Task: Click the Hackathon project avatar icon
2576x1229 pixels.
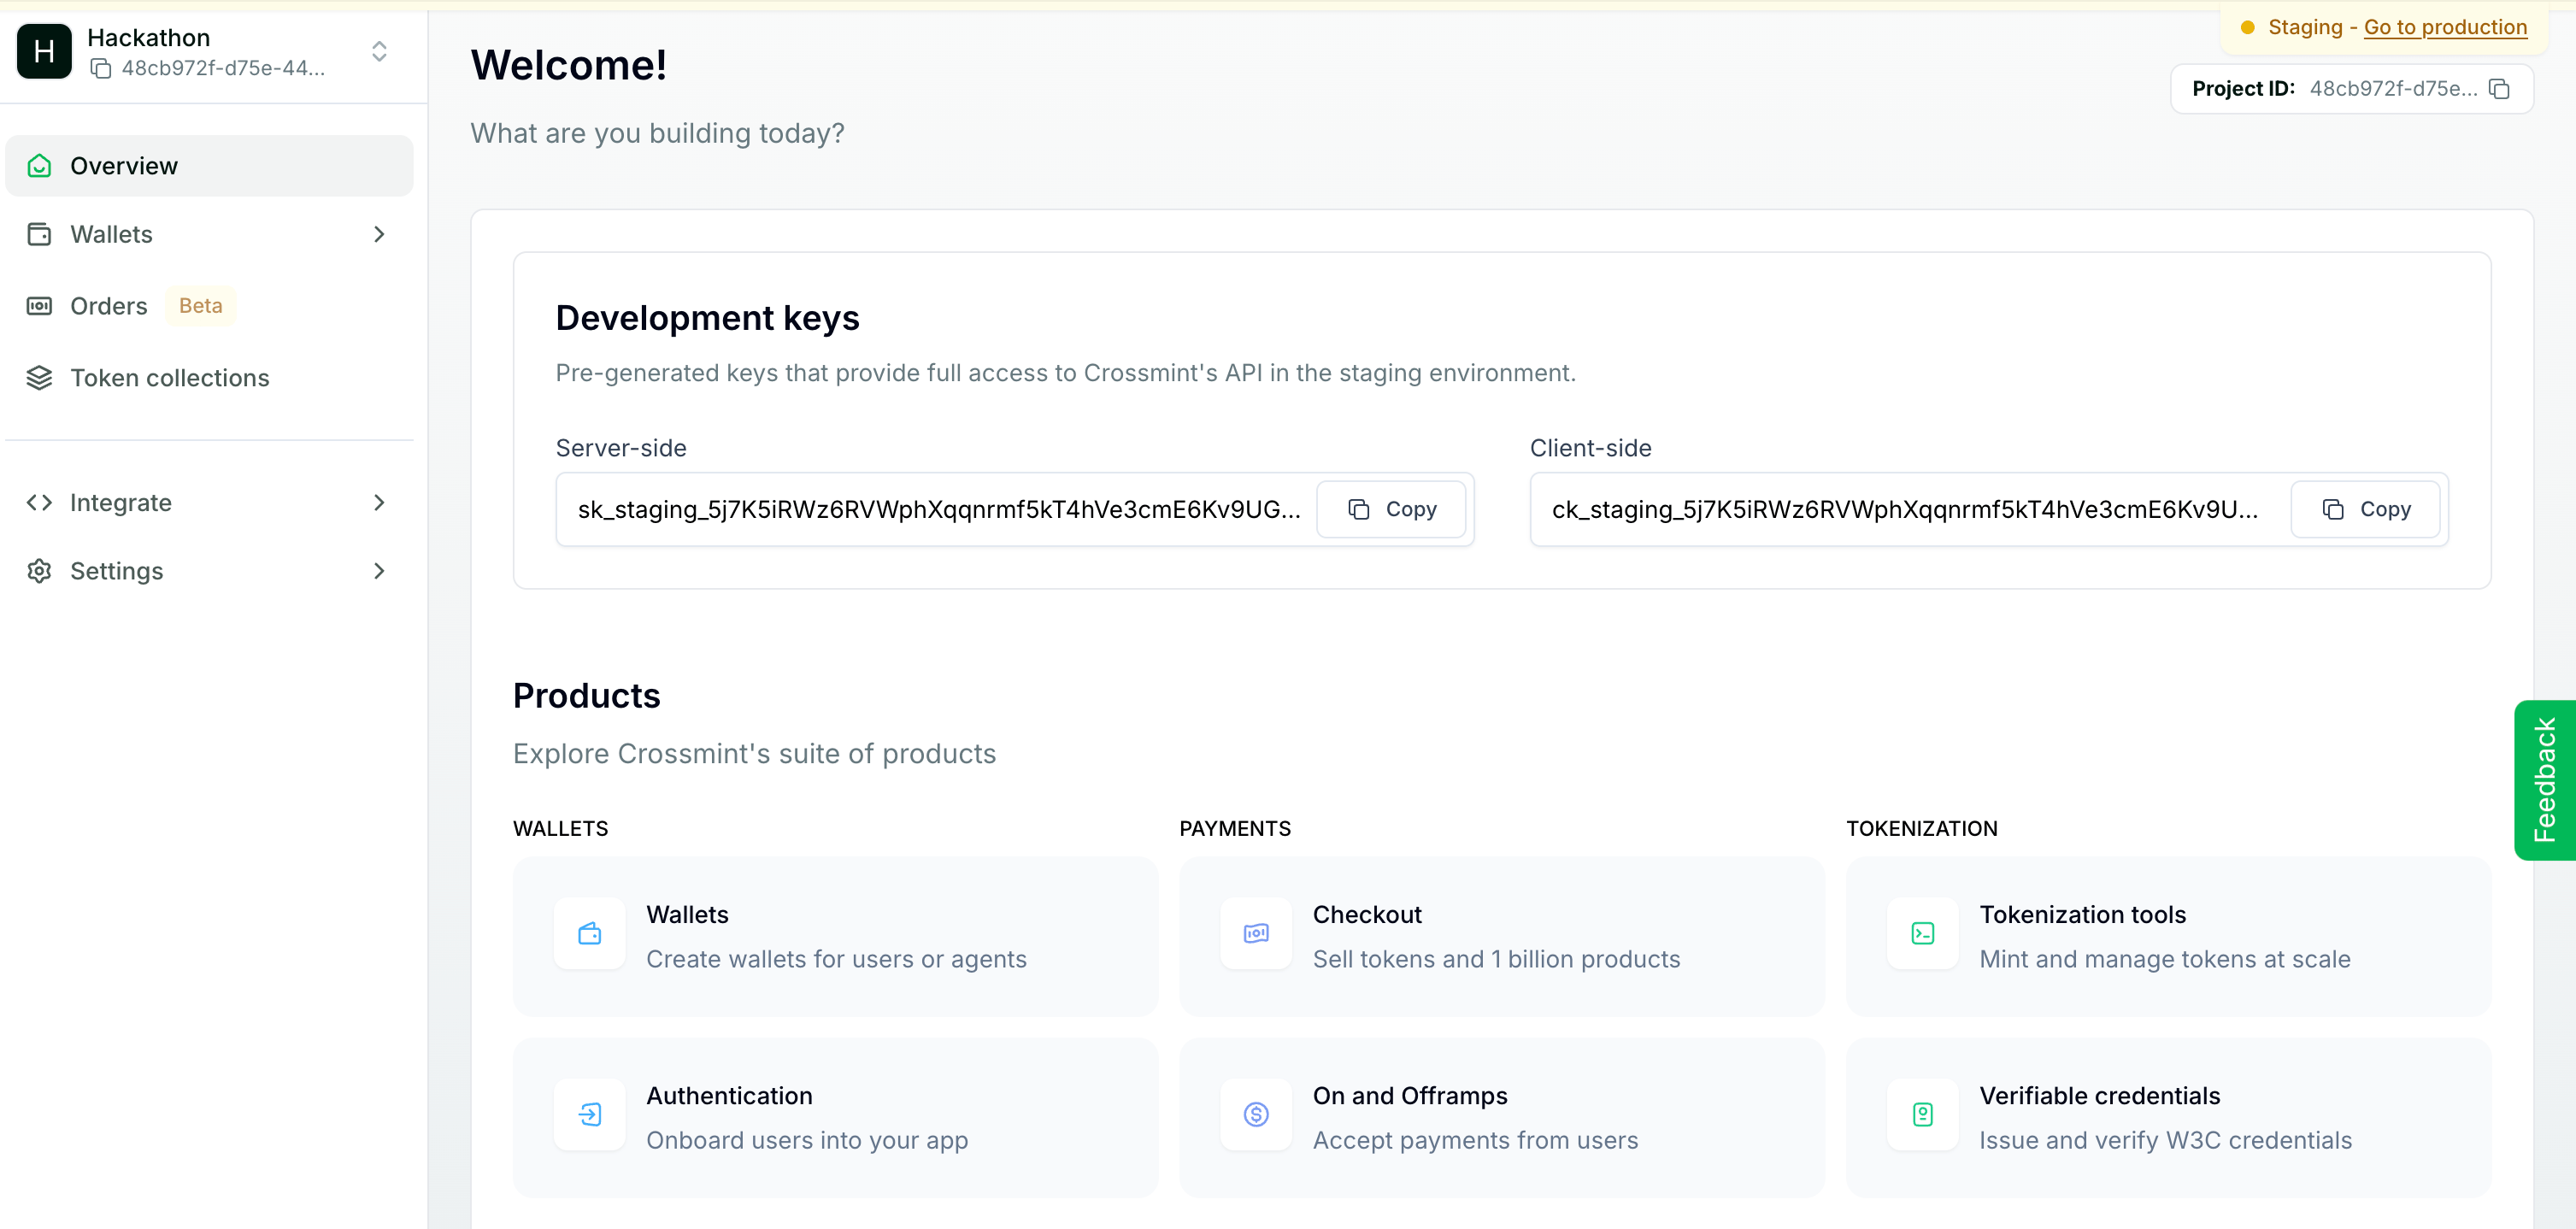Action: point(44,51)
